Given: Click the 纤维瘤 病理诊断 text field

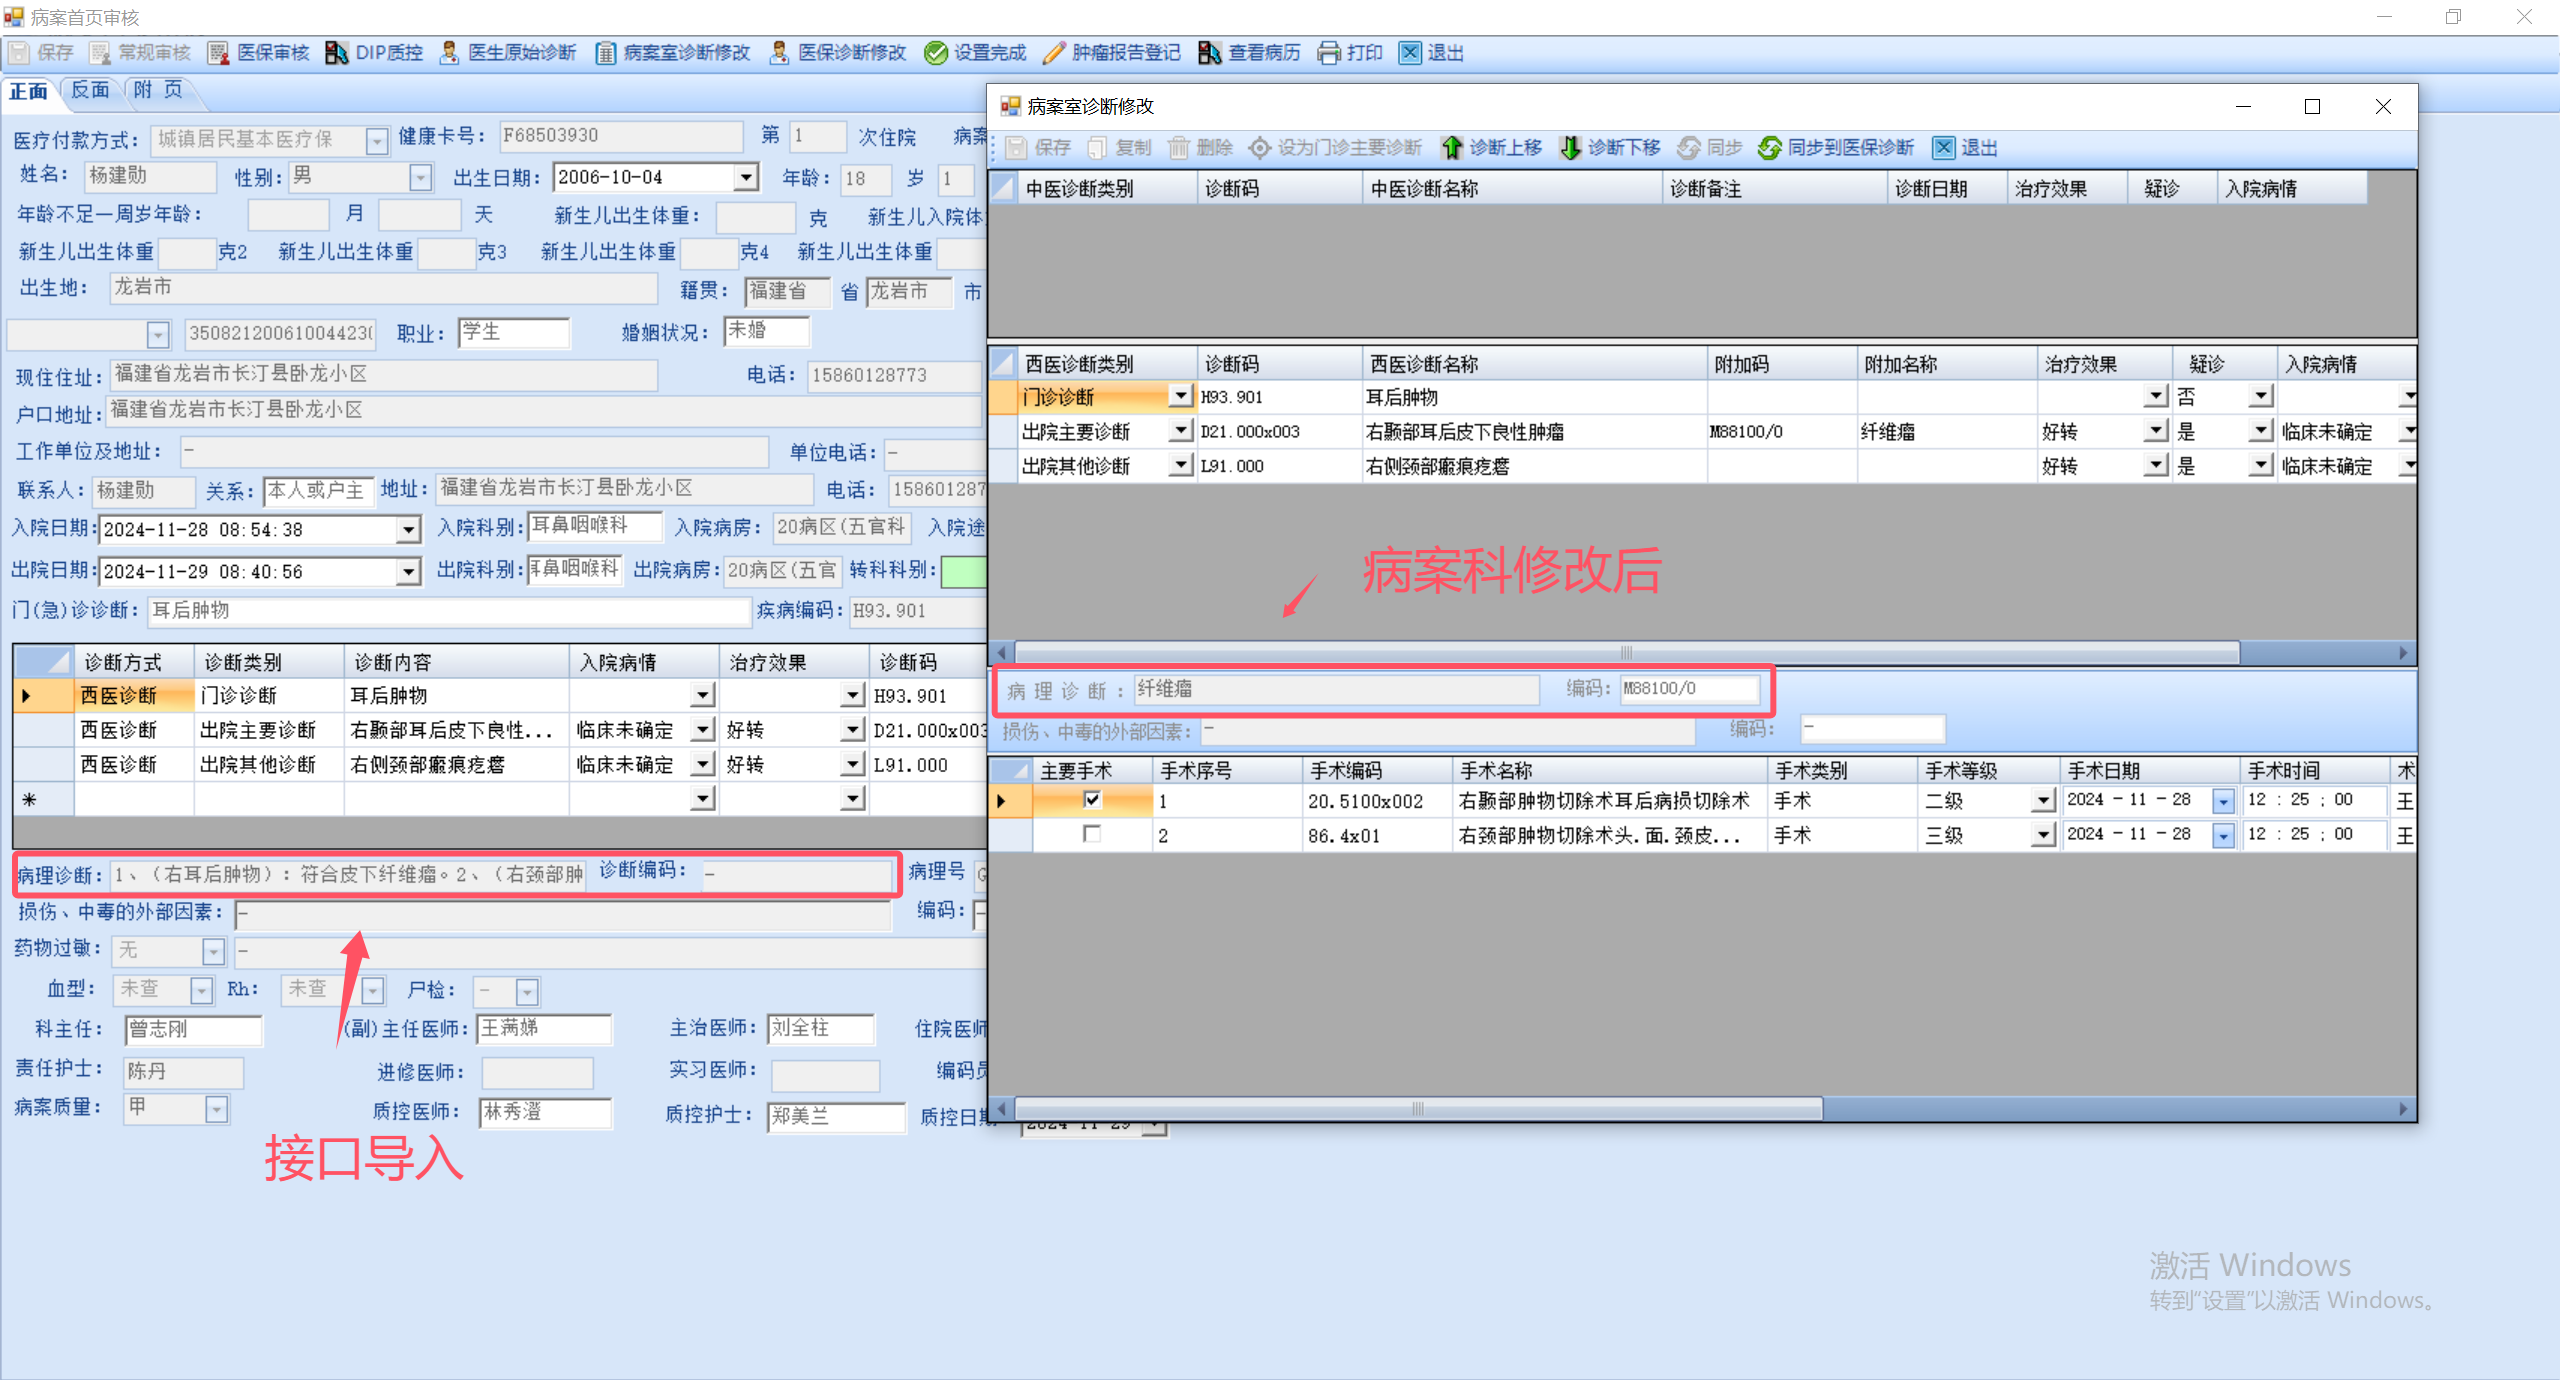Looking at the screenshot, I should pos(1335,689).
